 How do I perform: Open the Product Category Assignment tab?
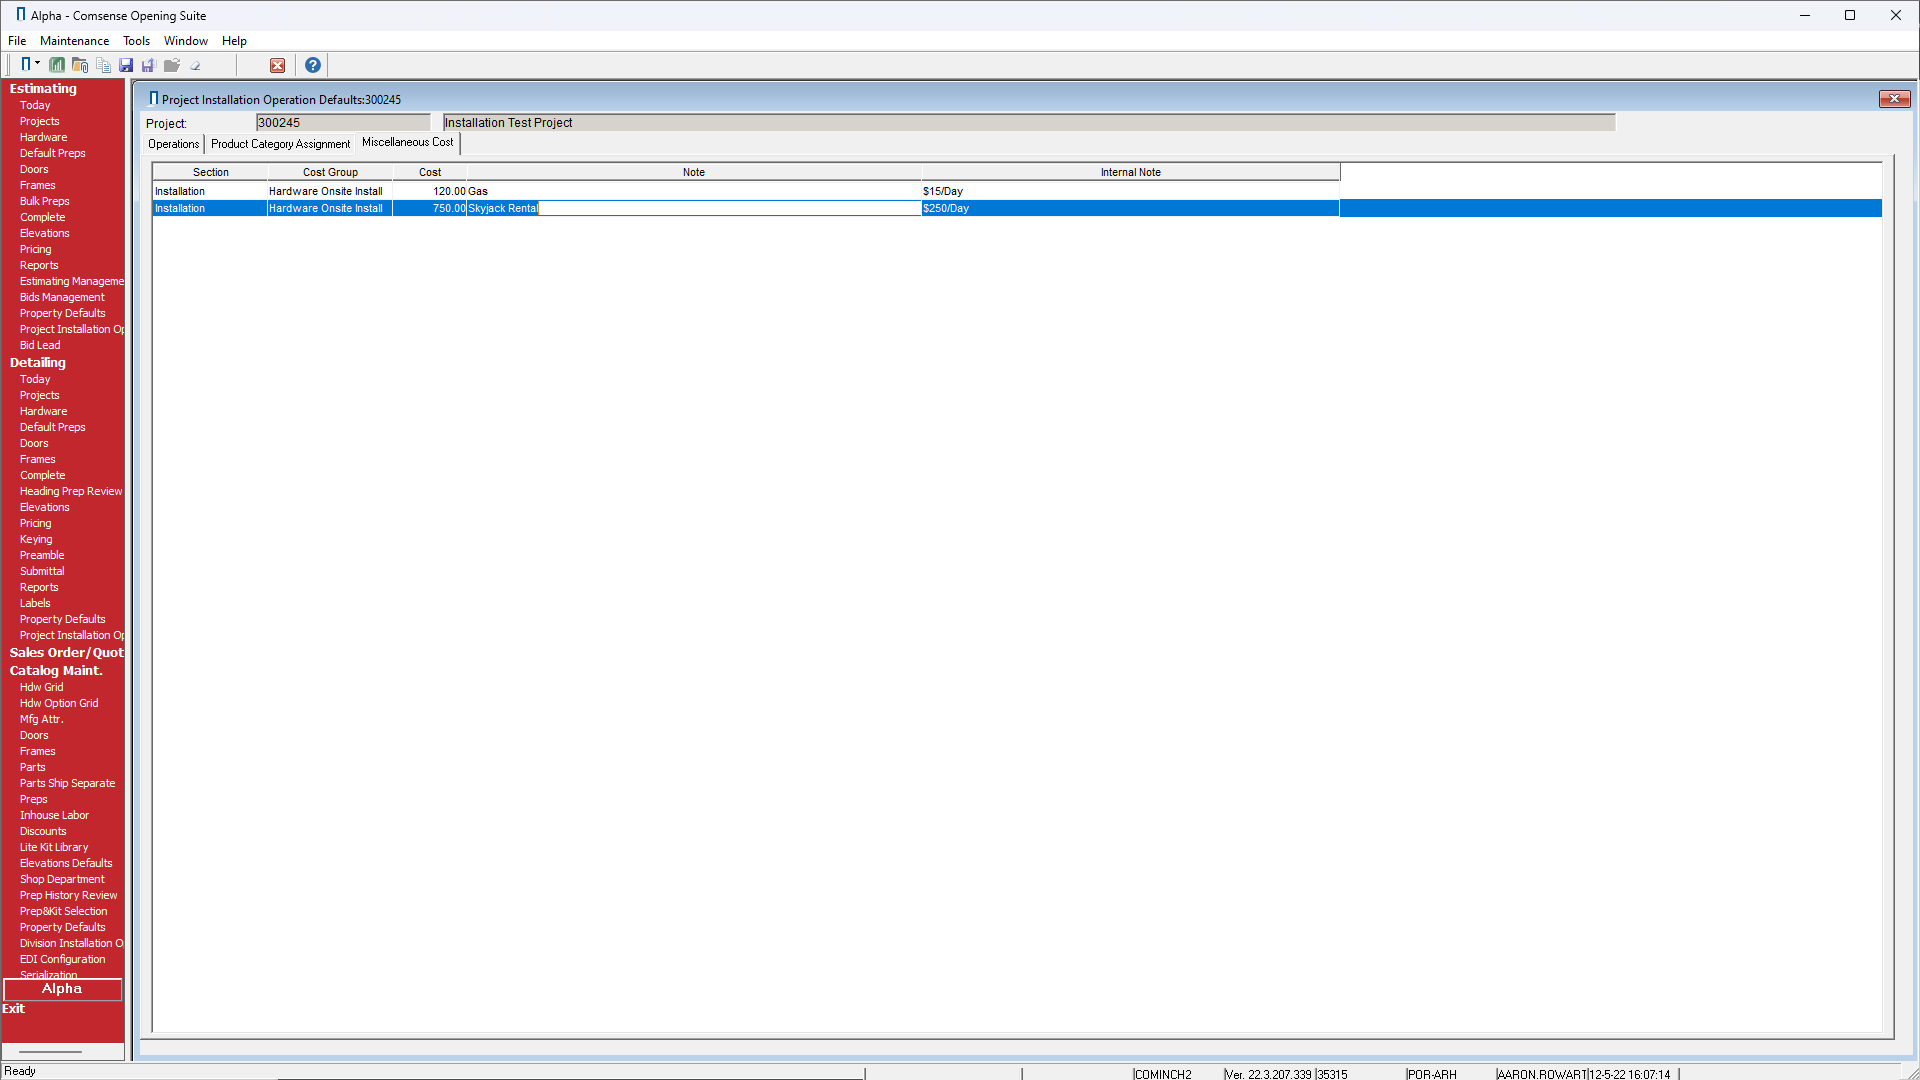tap(280, 144)
